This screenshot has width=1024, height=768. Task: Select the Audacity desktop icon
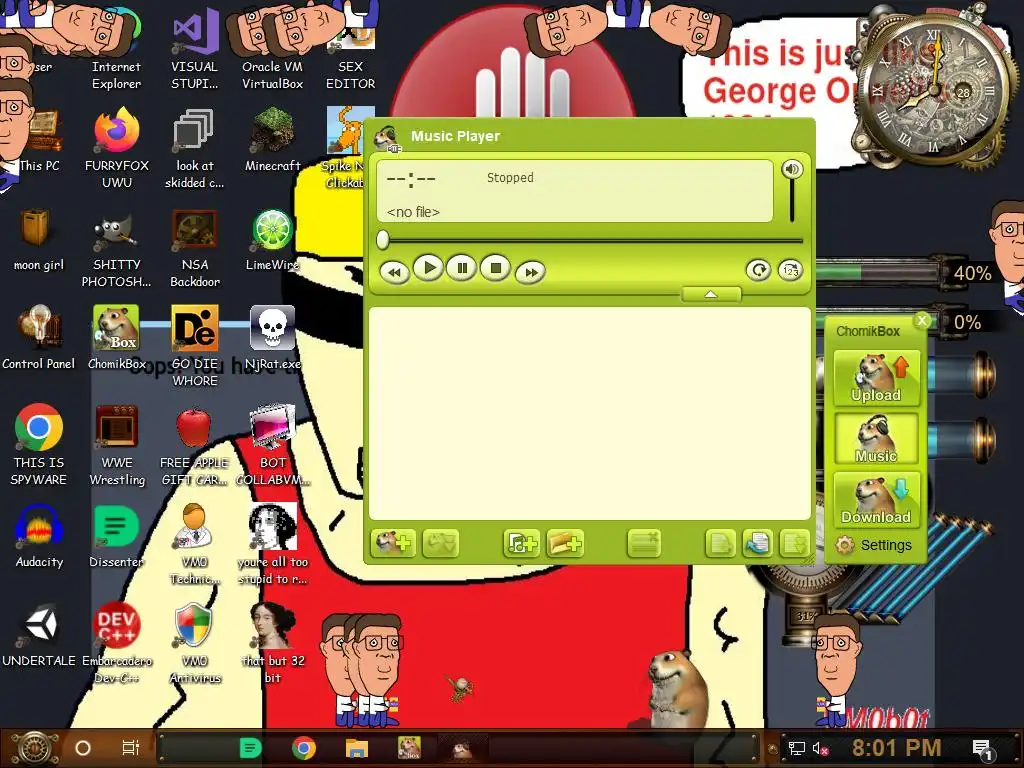point(39,537)
